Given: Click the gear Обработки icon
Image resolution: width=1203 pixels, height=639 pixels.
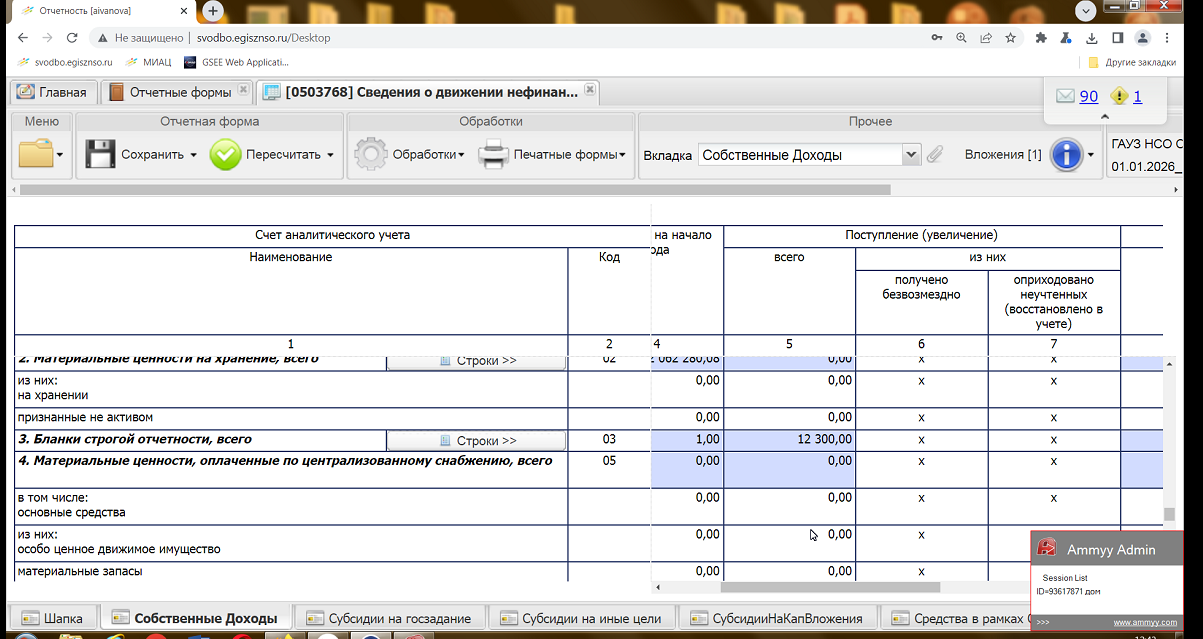Looking at the screenshot, I should (x=371, y=154).
